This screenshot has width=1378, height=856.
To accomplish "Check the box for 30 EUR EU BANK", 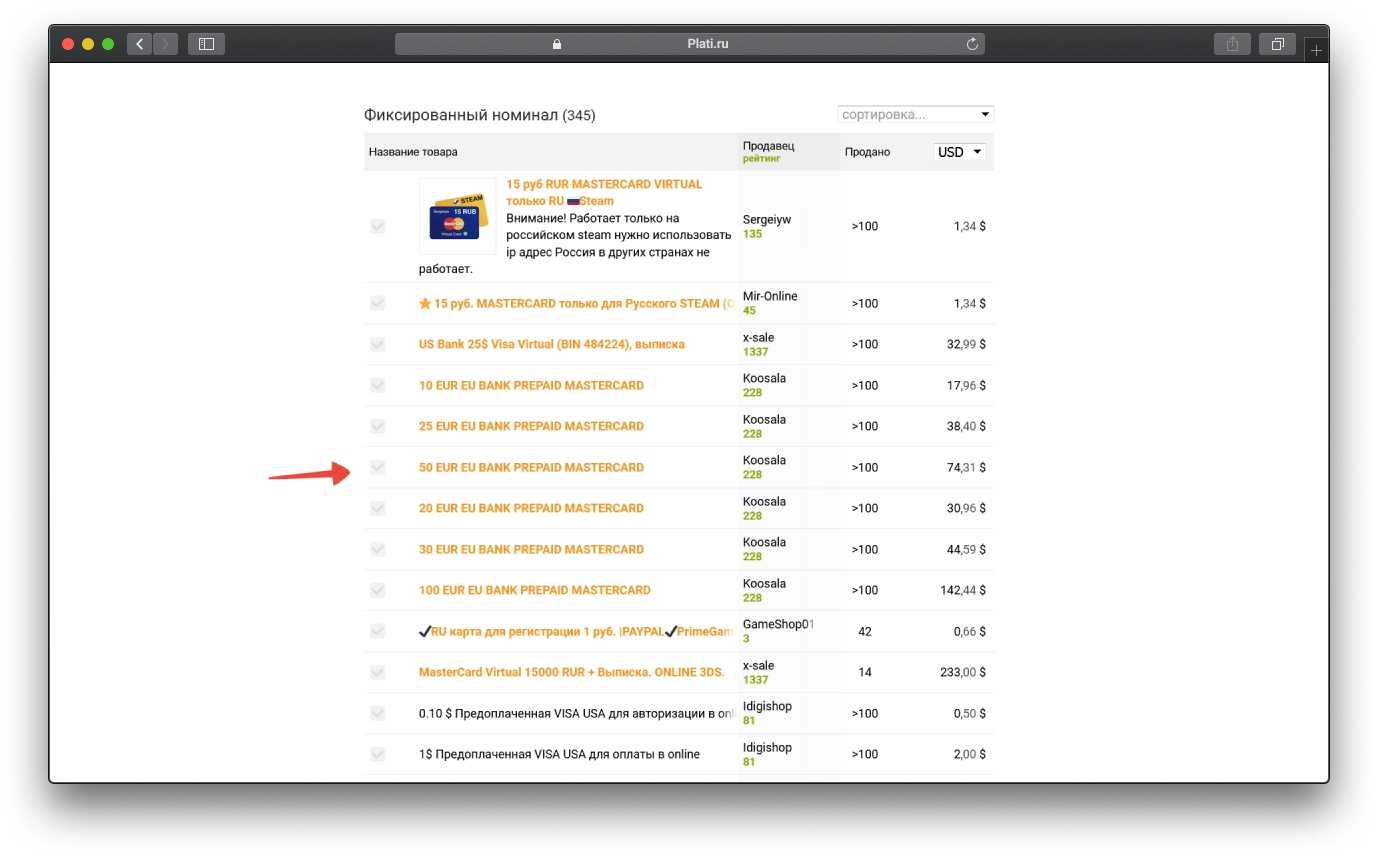I will [x=377, y=549].
